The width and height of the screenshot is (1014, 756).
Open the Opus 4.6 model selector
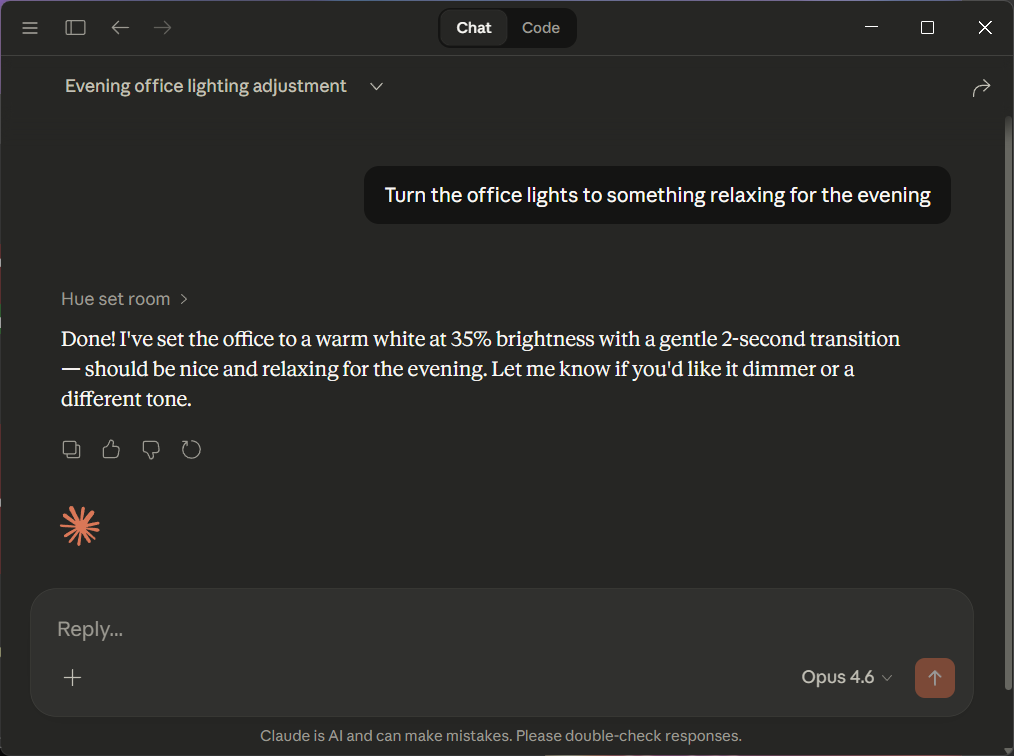pos(846,678)
